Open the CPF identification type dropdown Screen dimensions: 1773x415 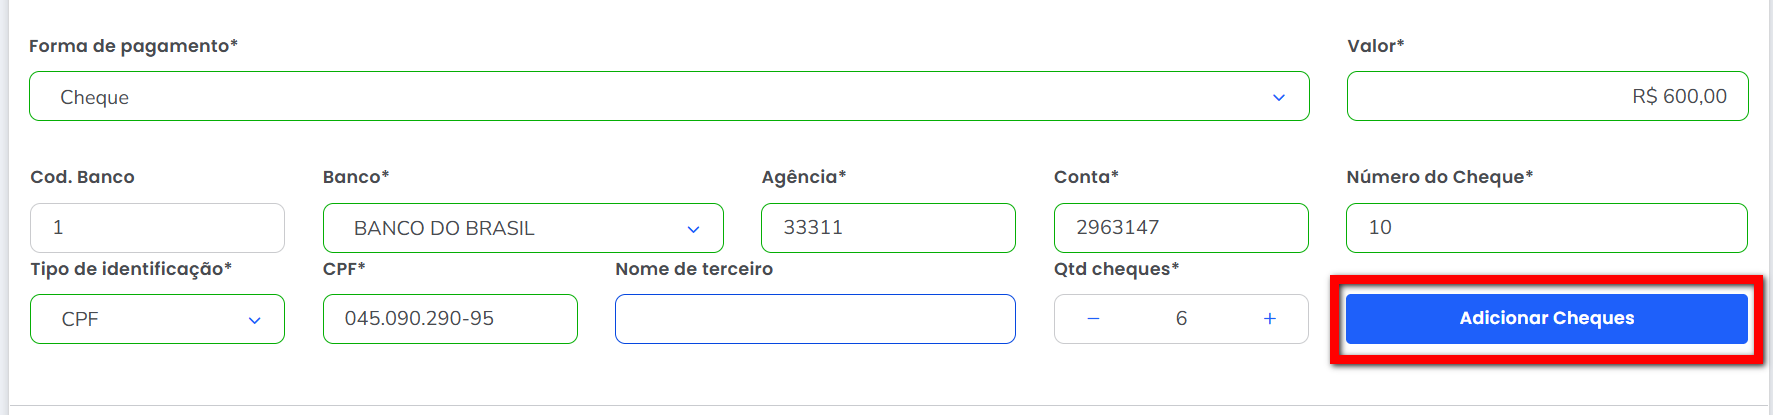click(x=157, y=319)
